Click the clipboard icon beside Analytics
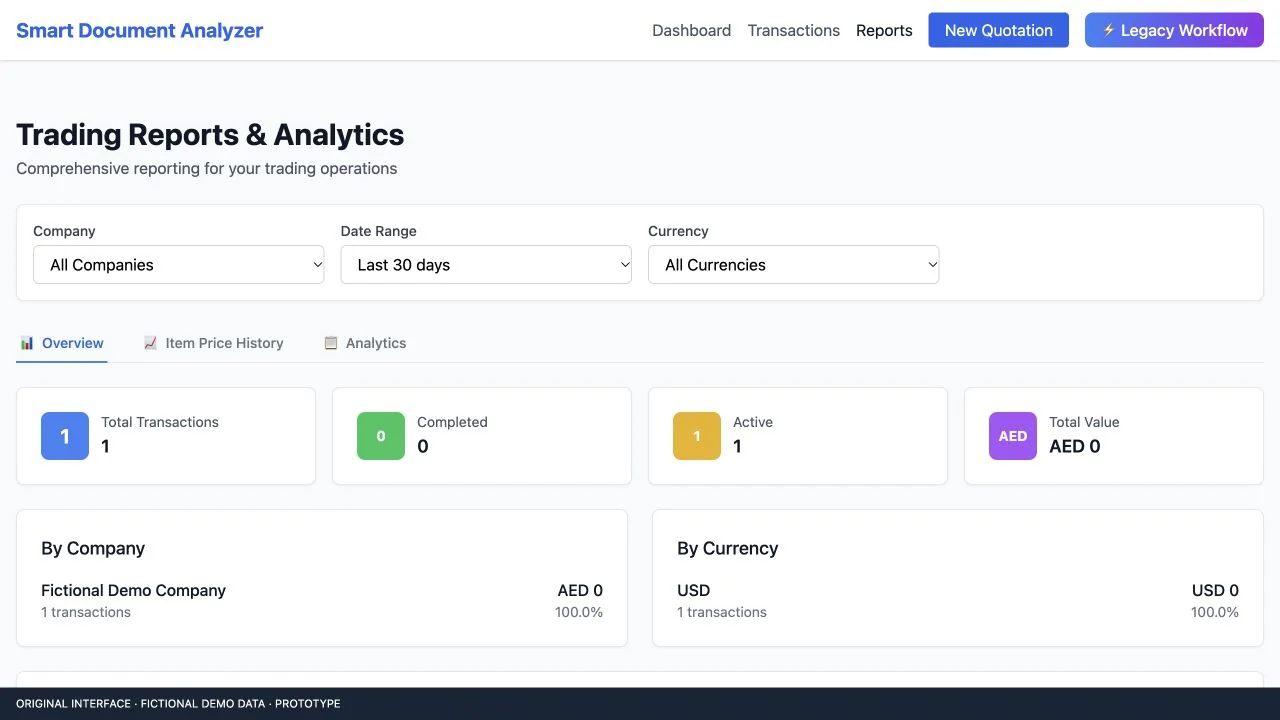 (x=331, y=343)
